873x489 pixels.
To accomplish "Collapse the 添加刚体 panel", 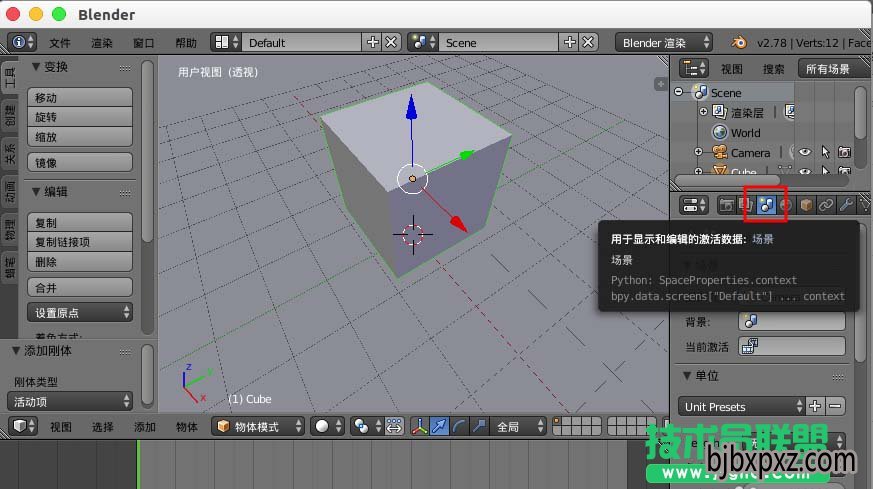I will coord(16,351).
